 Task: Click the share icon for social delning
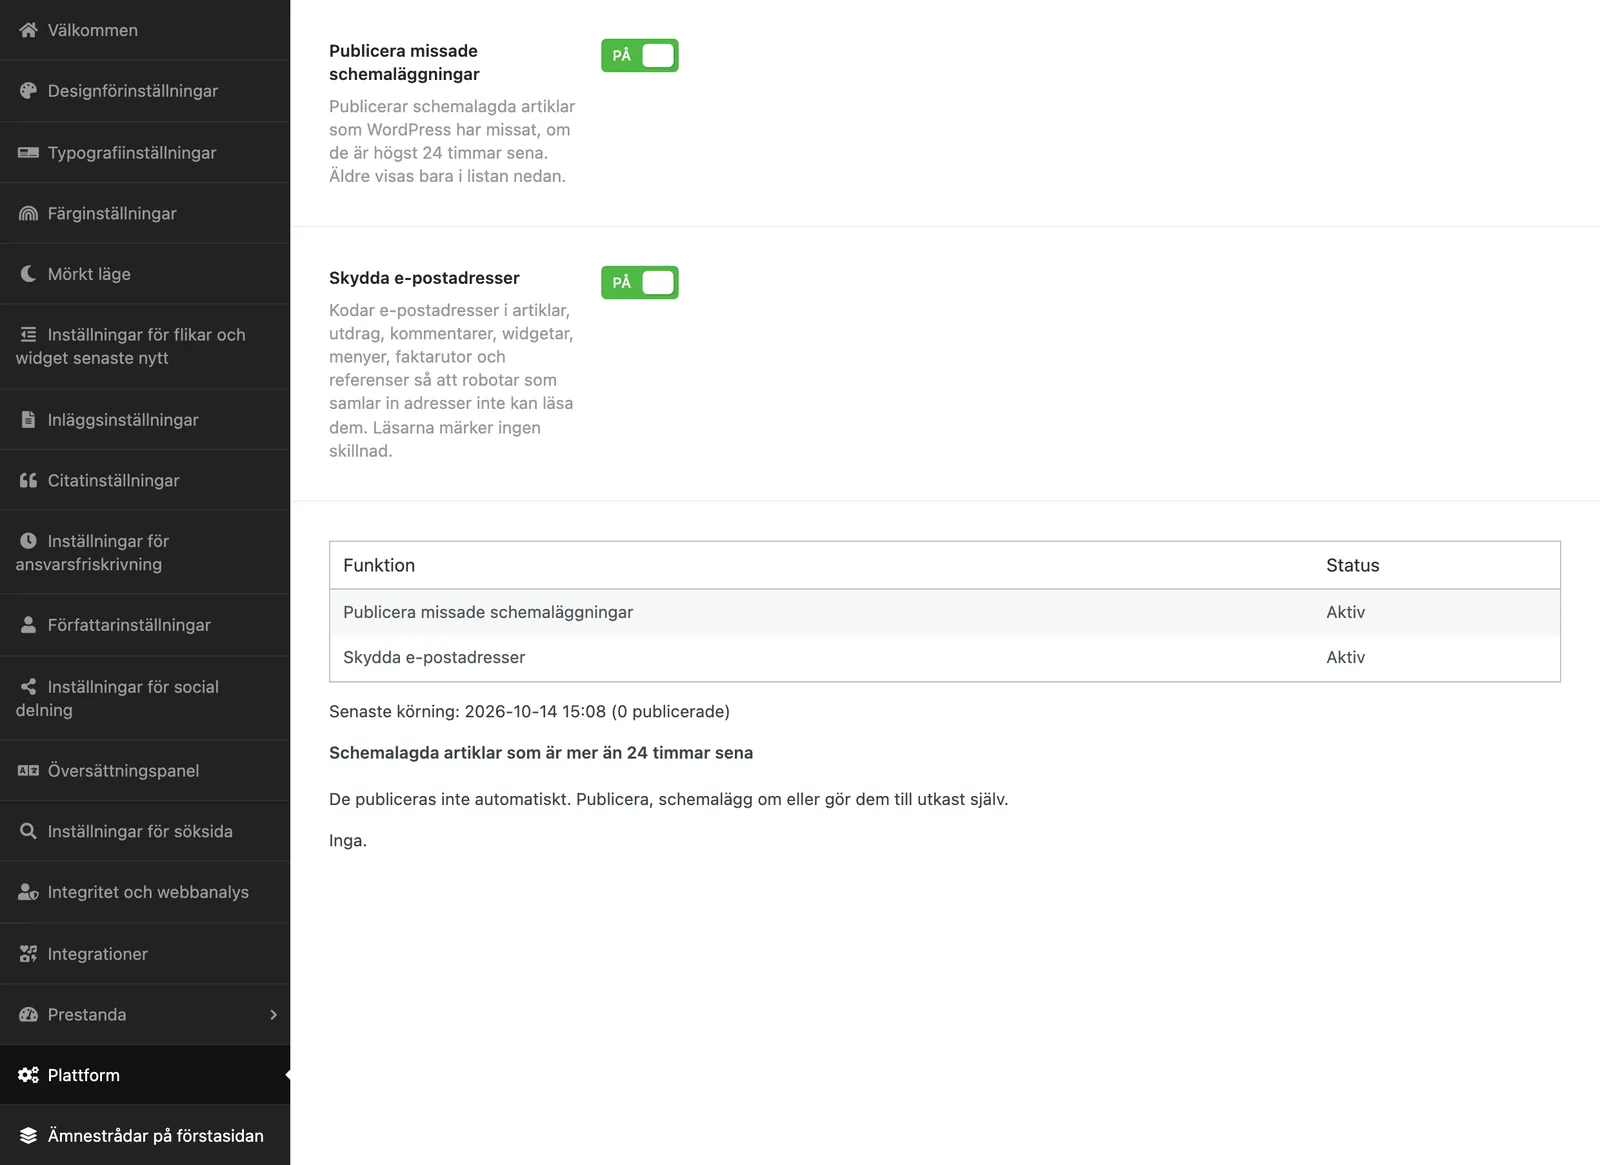28,687
